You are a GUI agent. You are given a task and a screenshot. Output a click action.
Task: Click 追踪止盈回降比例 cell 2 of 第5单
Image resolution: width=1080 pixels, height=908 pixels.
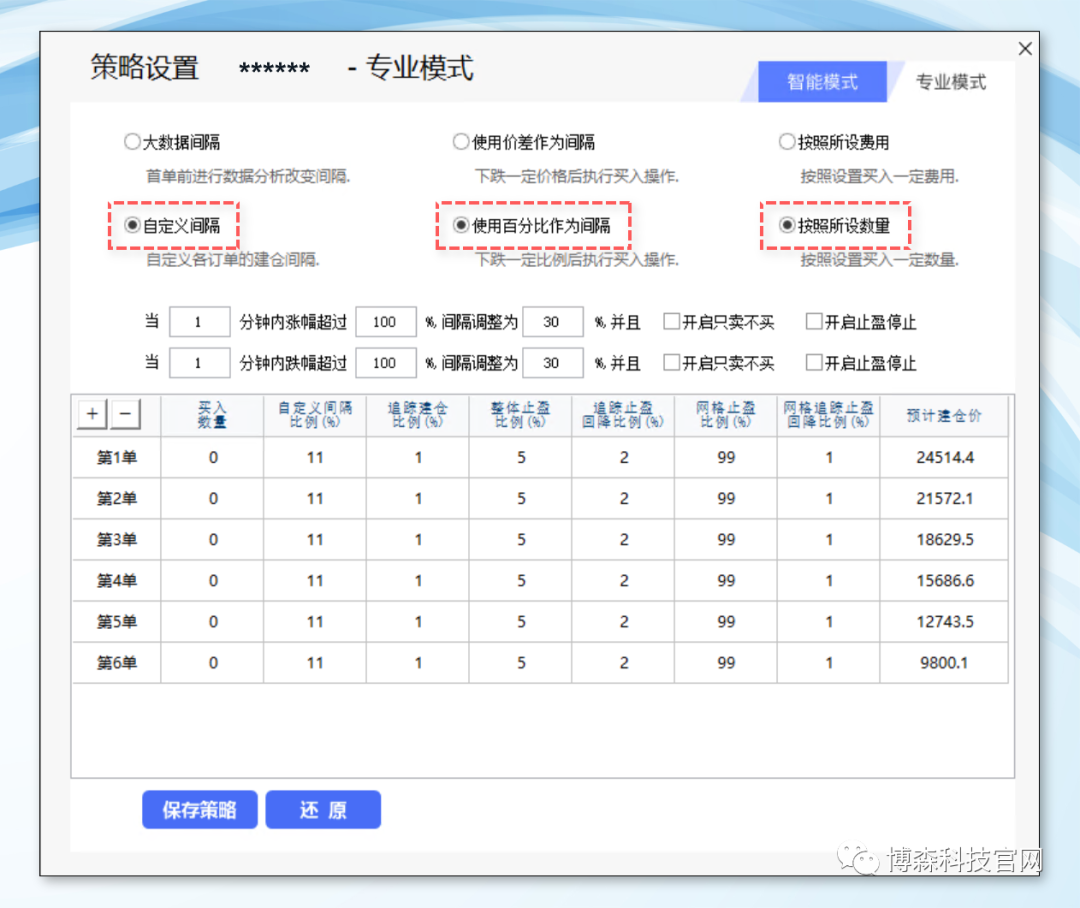[623, 621]
